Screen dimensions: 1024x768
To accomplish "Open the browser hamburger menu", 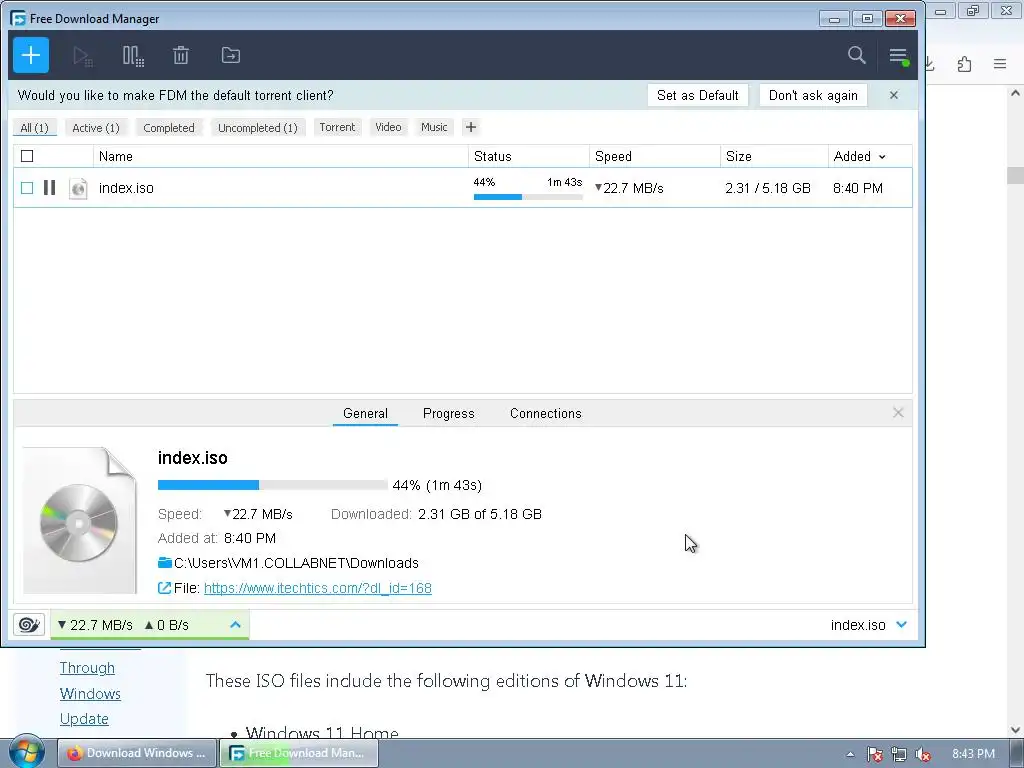I will [1000, 64].
